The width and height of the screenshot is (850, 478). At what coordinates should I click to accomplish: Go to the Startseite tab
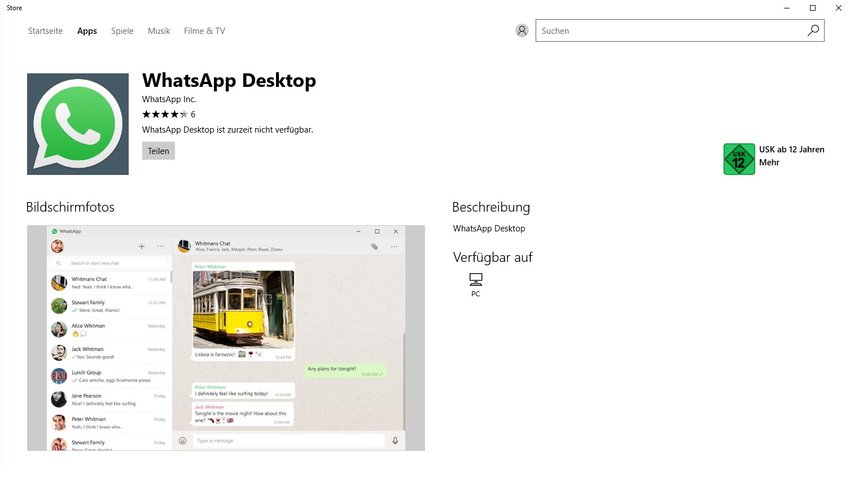(46, 31)
